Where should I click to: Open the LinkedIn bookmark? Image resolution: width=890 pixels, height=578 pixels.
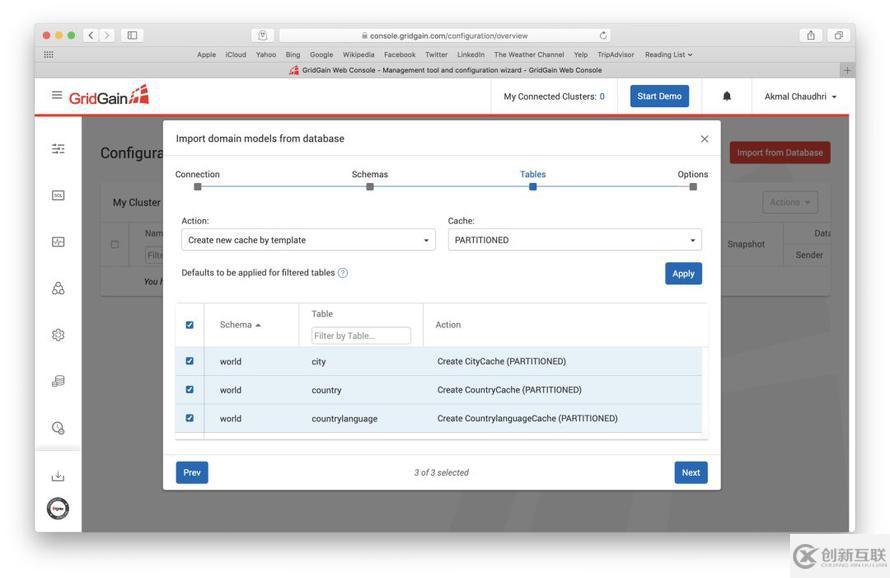(x=471, y=55)
